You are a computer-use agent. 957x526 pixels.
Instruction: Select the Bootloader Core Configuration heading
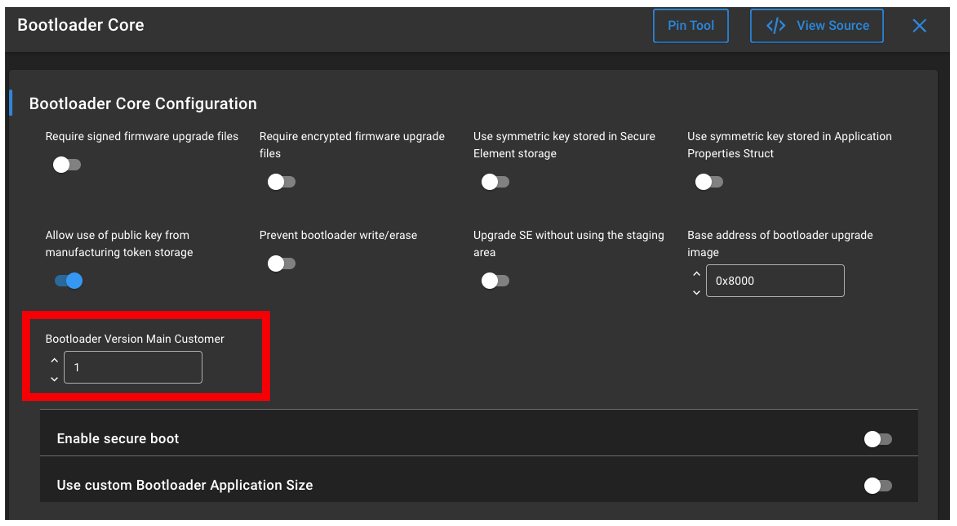[143, 104]
